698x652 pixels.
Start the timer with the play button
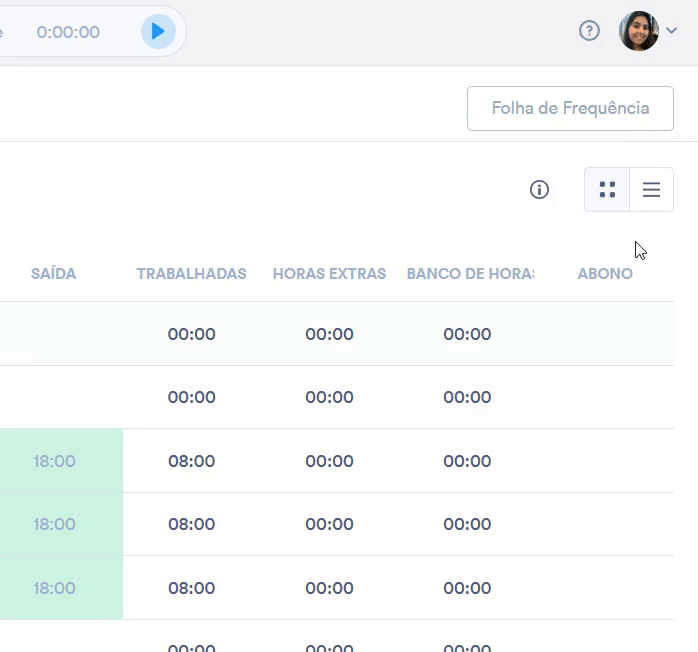[x=157, y=31]
